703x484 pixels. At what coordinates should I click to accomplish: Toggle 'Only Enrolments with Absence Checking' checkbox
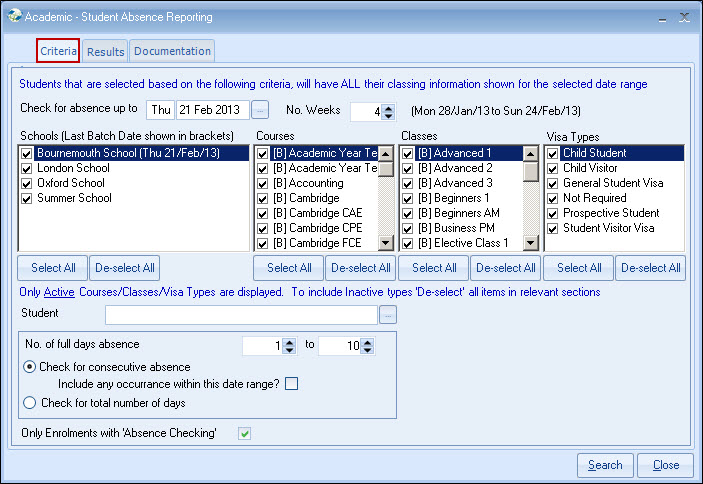(244, 433)
